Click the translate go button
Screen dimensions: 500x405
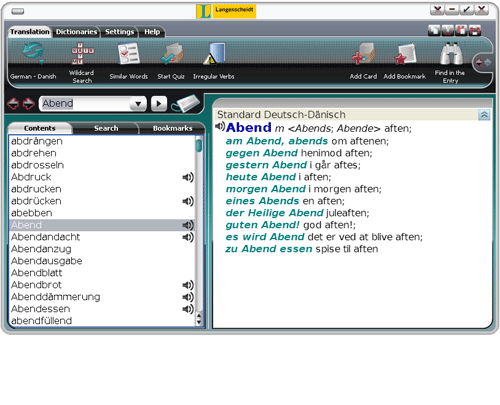point(159,104)
